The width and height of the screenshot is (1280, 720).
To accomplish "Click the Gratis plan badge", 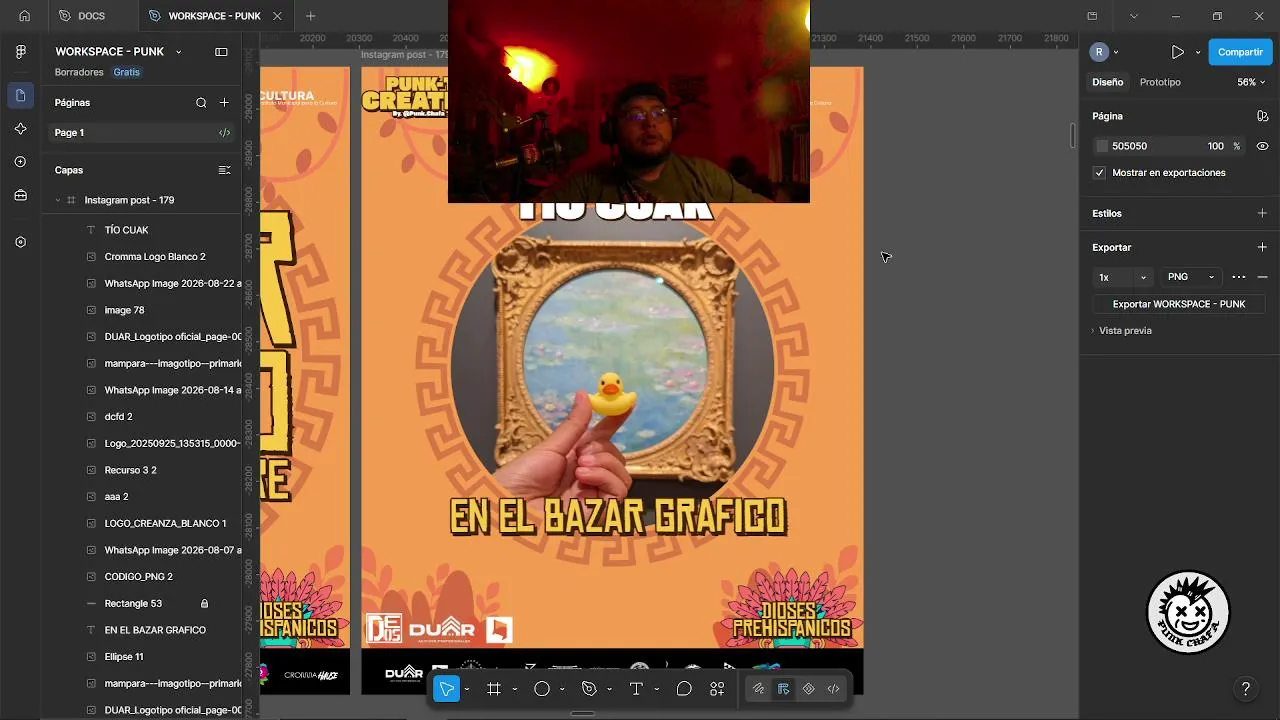I will point(127,72).
